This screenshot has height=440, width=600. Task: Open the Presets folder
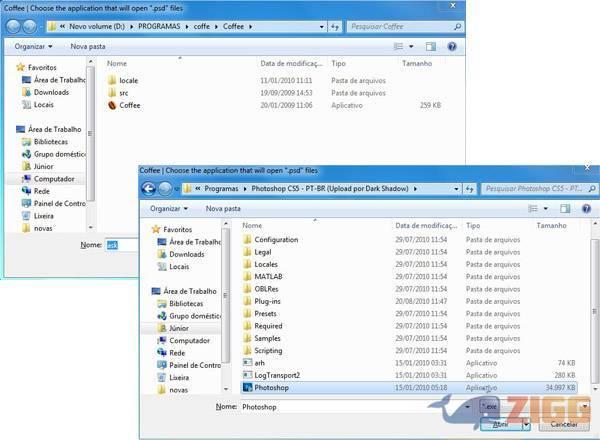pyautogui.click(x=265, y=313)
